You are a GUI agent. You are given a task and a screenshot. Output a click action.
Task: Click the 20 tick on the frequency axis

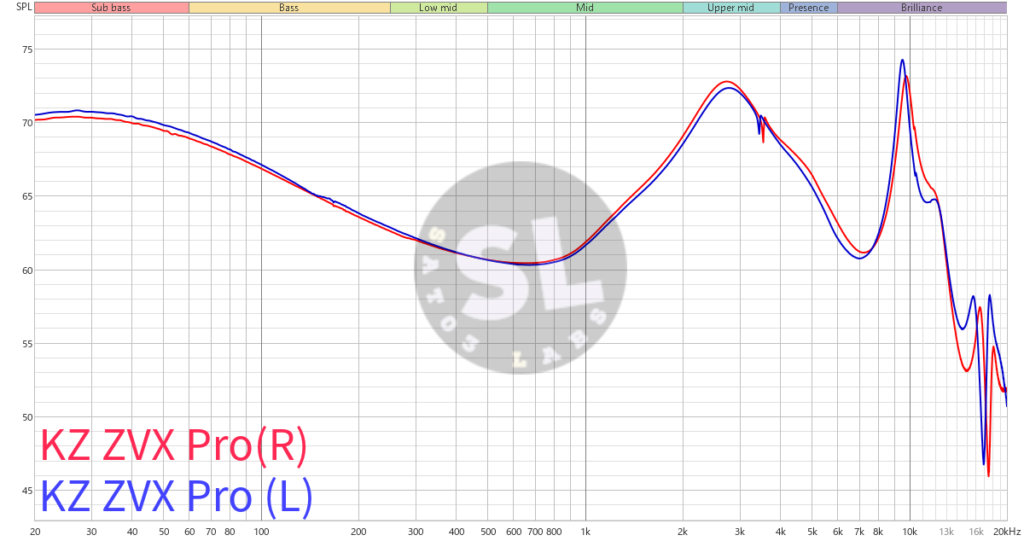click(35, 532)
